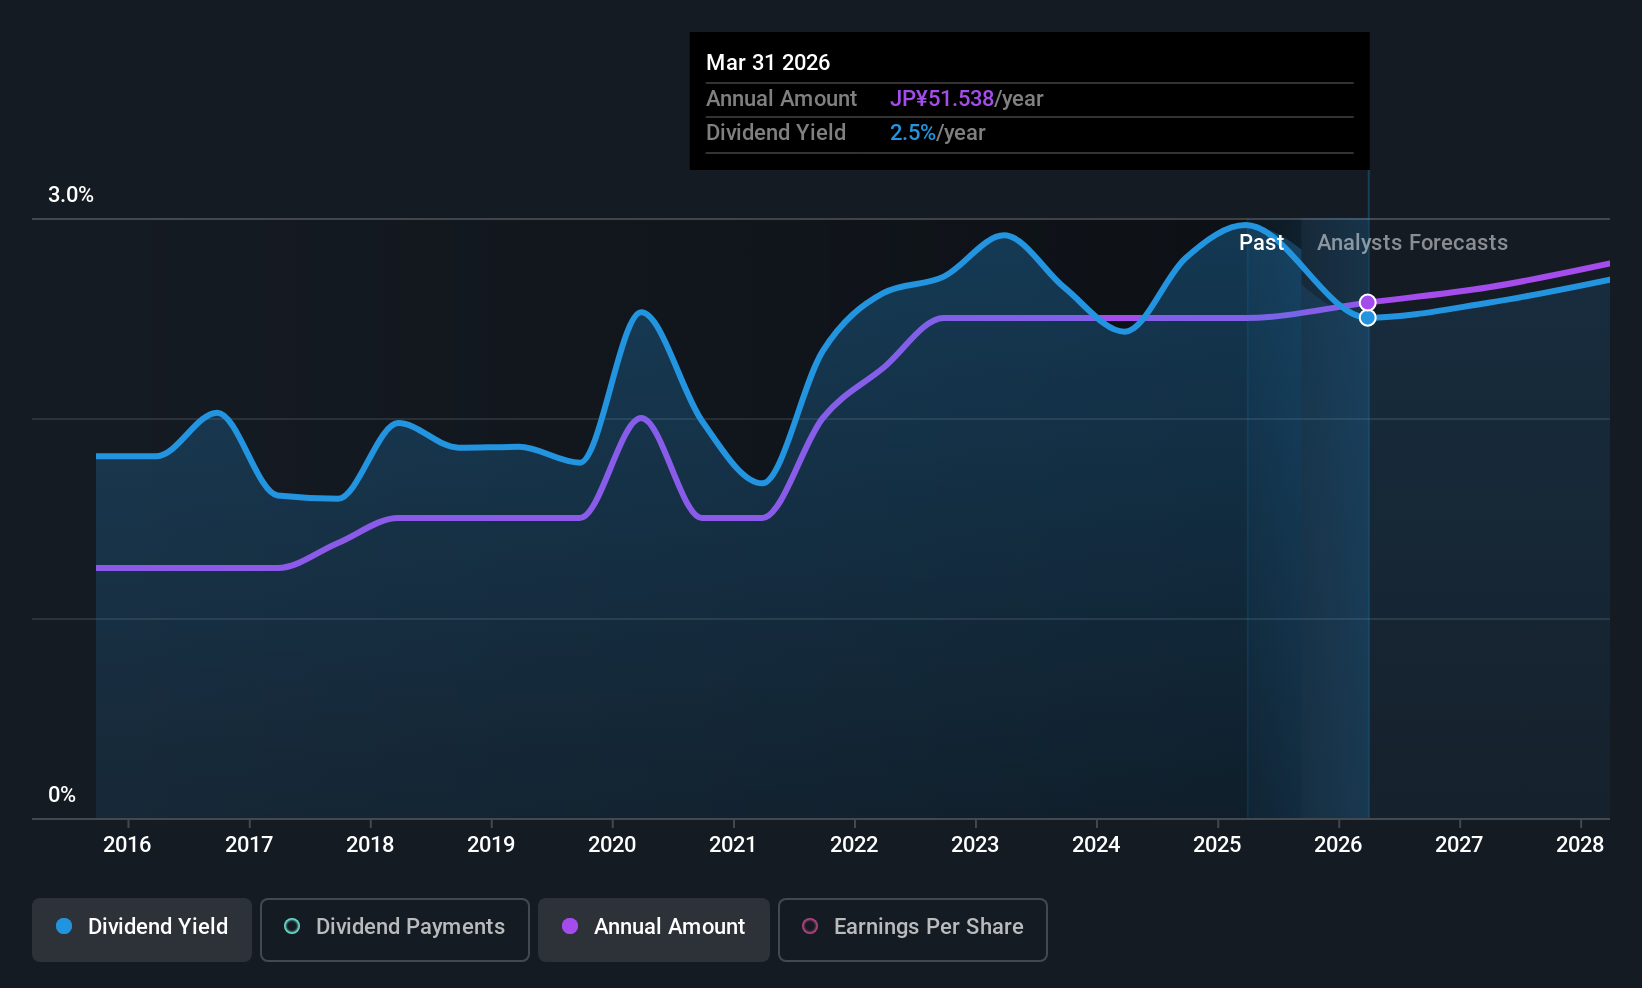Image resolution: width=1642 pixels, height=988 pixels.
Task: Toggle the Dividend Yield legend button
Action: 142,930
